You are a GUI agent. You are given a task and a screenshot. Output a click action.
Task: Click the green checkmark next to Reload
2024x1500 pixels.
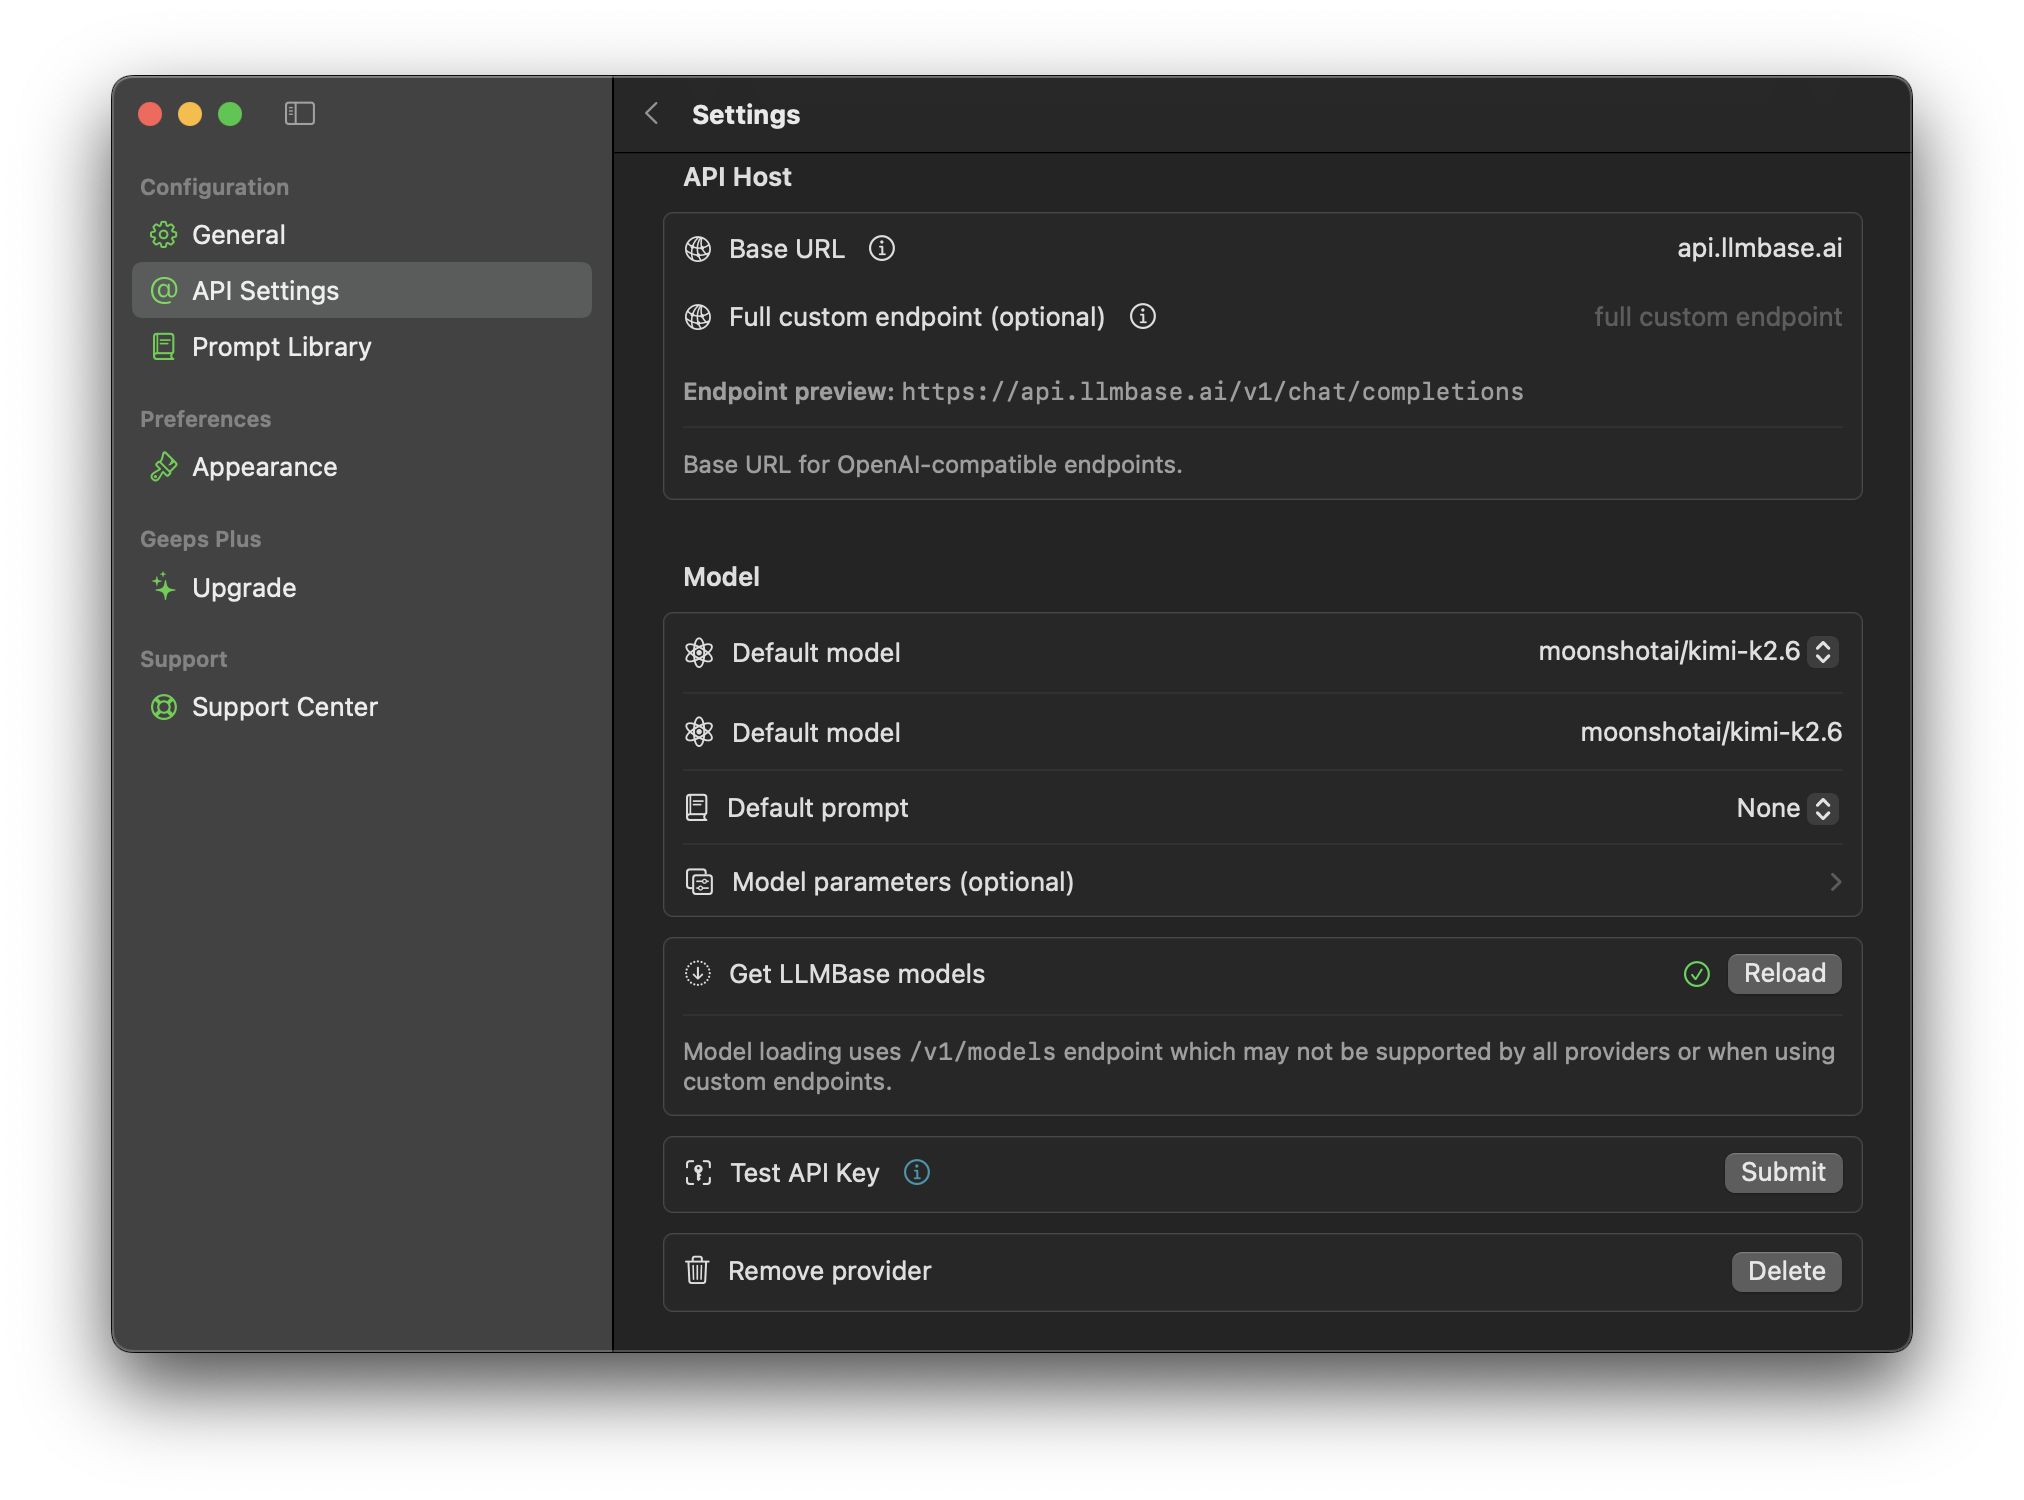(x=1697, y=974)
